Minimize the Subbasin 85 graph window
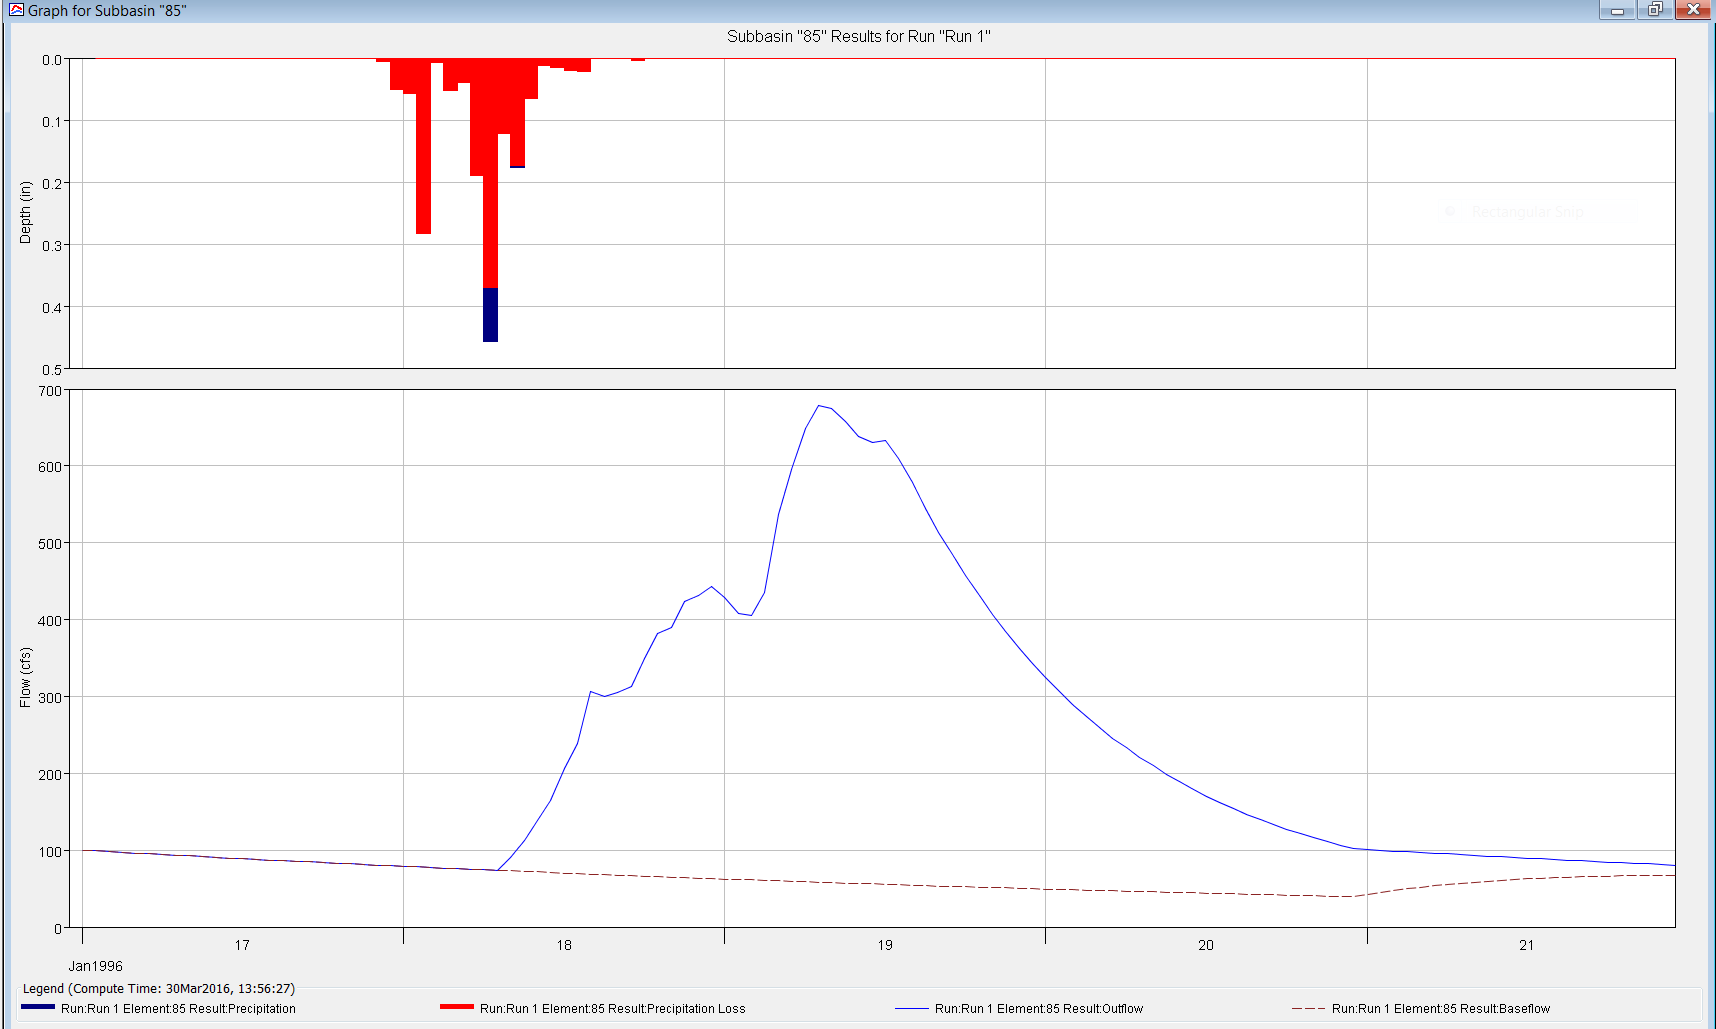 click(1616, 10)
